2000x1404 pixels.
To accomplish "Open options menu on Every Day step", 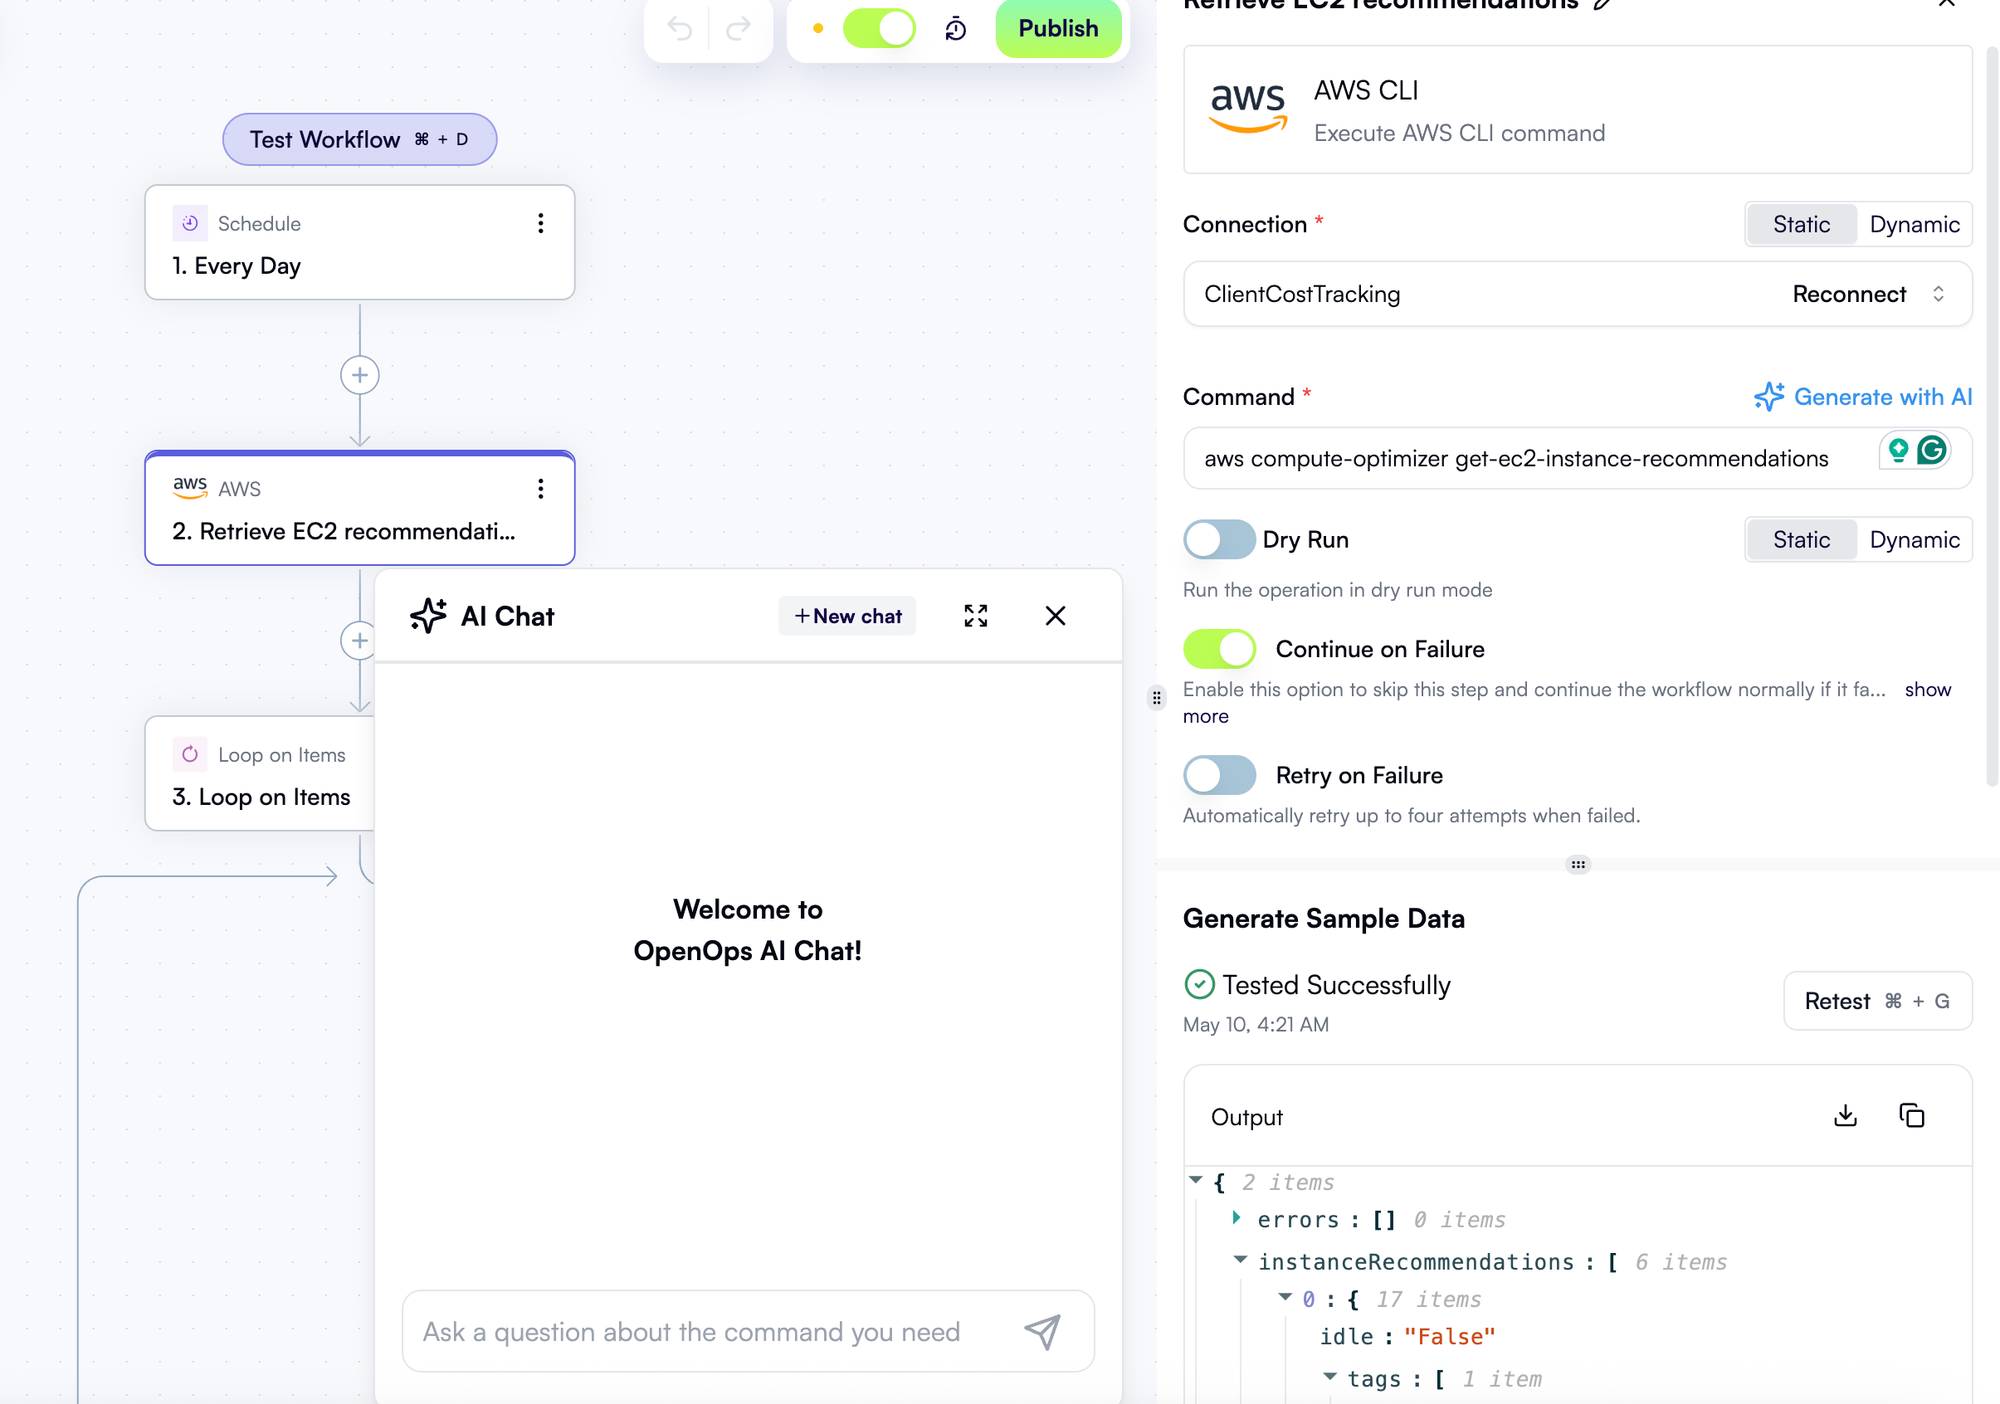I will pyautogui.click(x=541, y=223).
